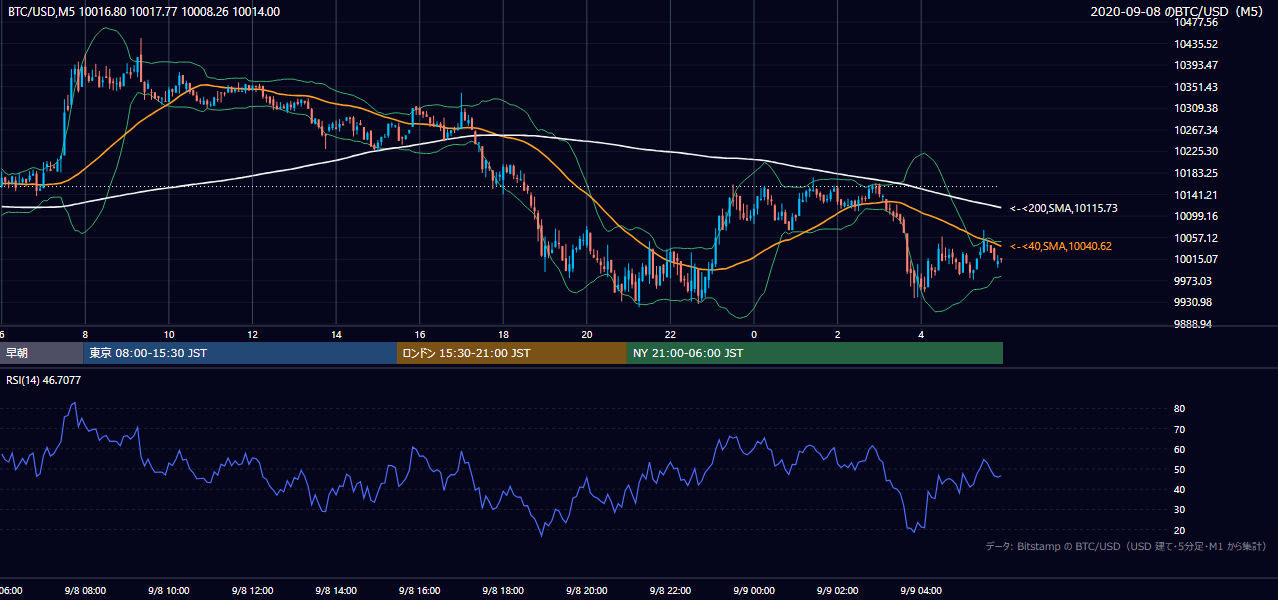The width and height of the screenshot is (1278, 600).
Task: Select RSI scale value 40
Action: coord(1179,489)
